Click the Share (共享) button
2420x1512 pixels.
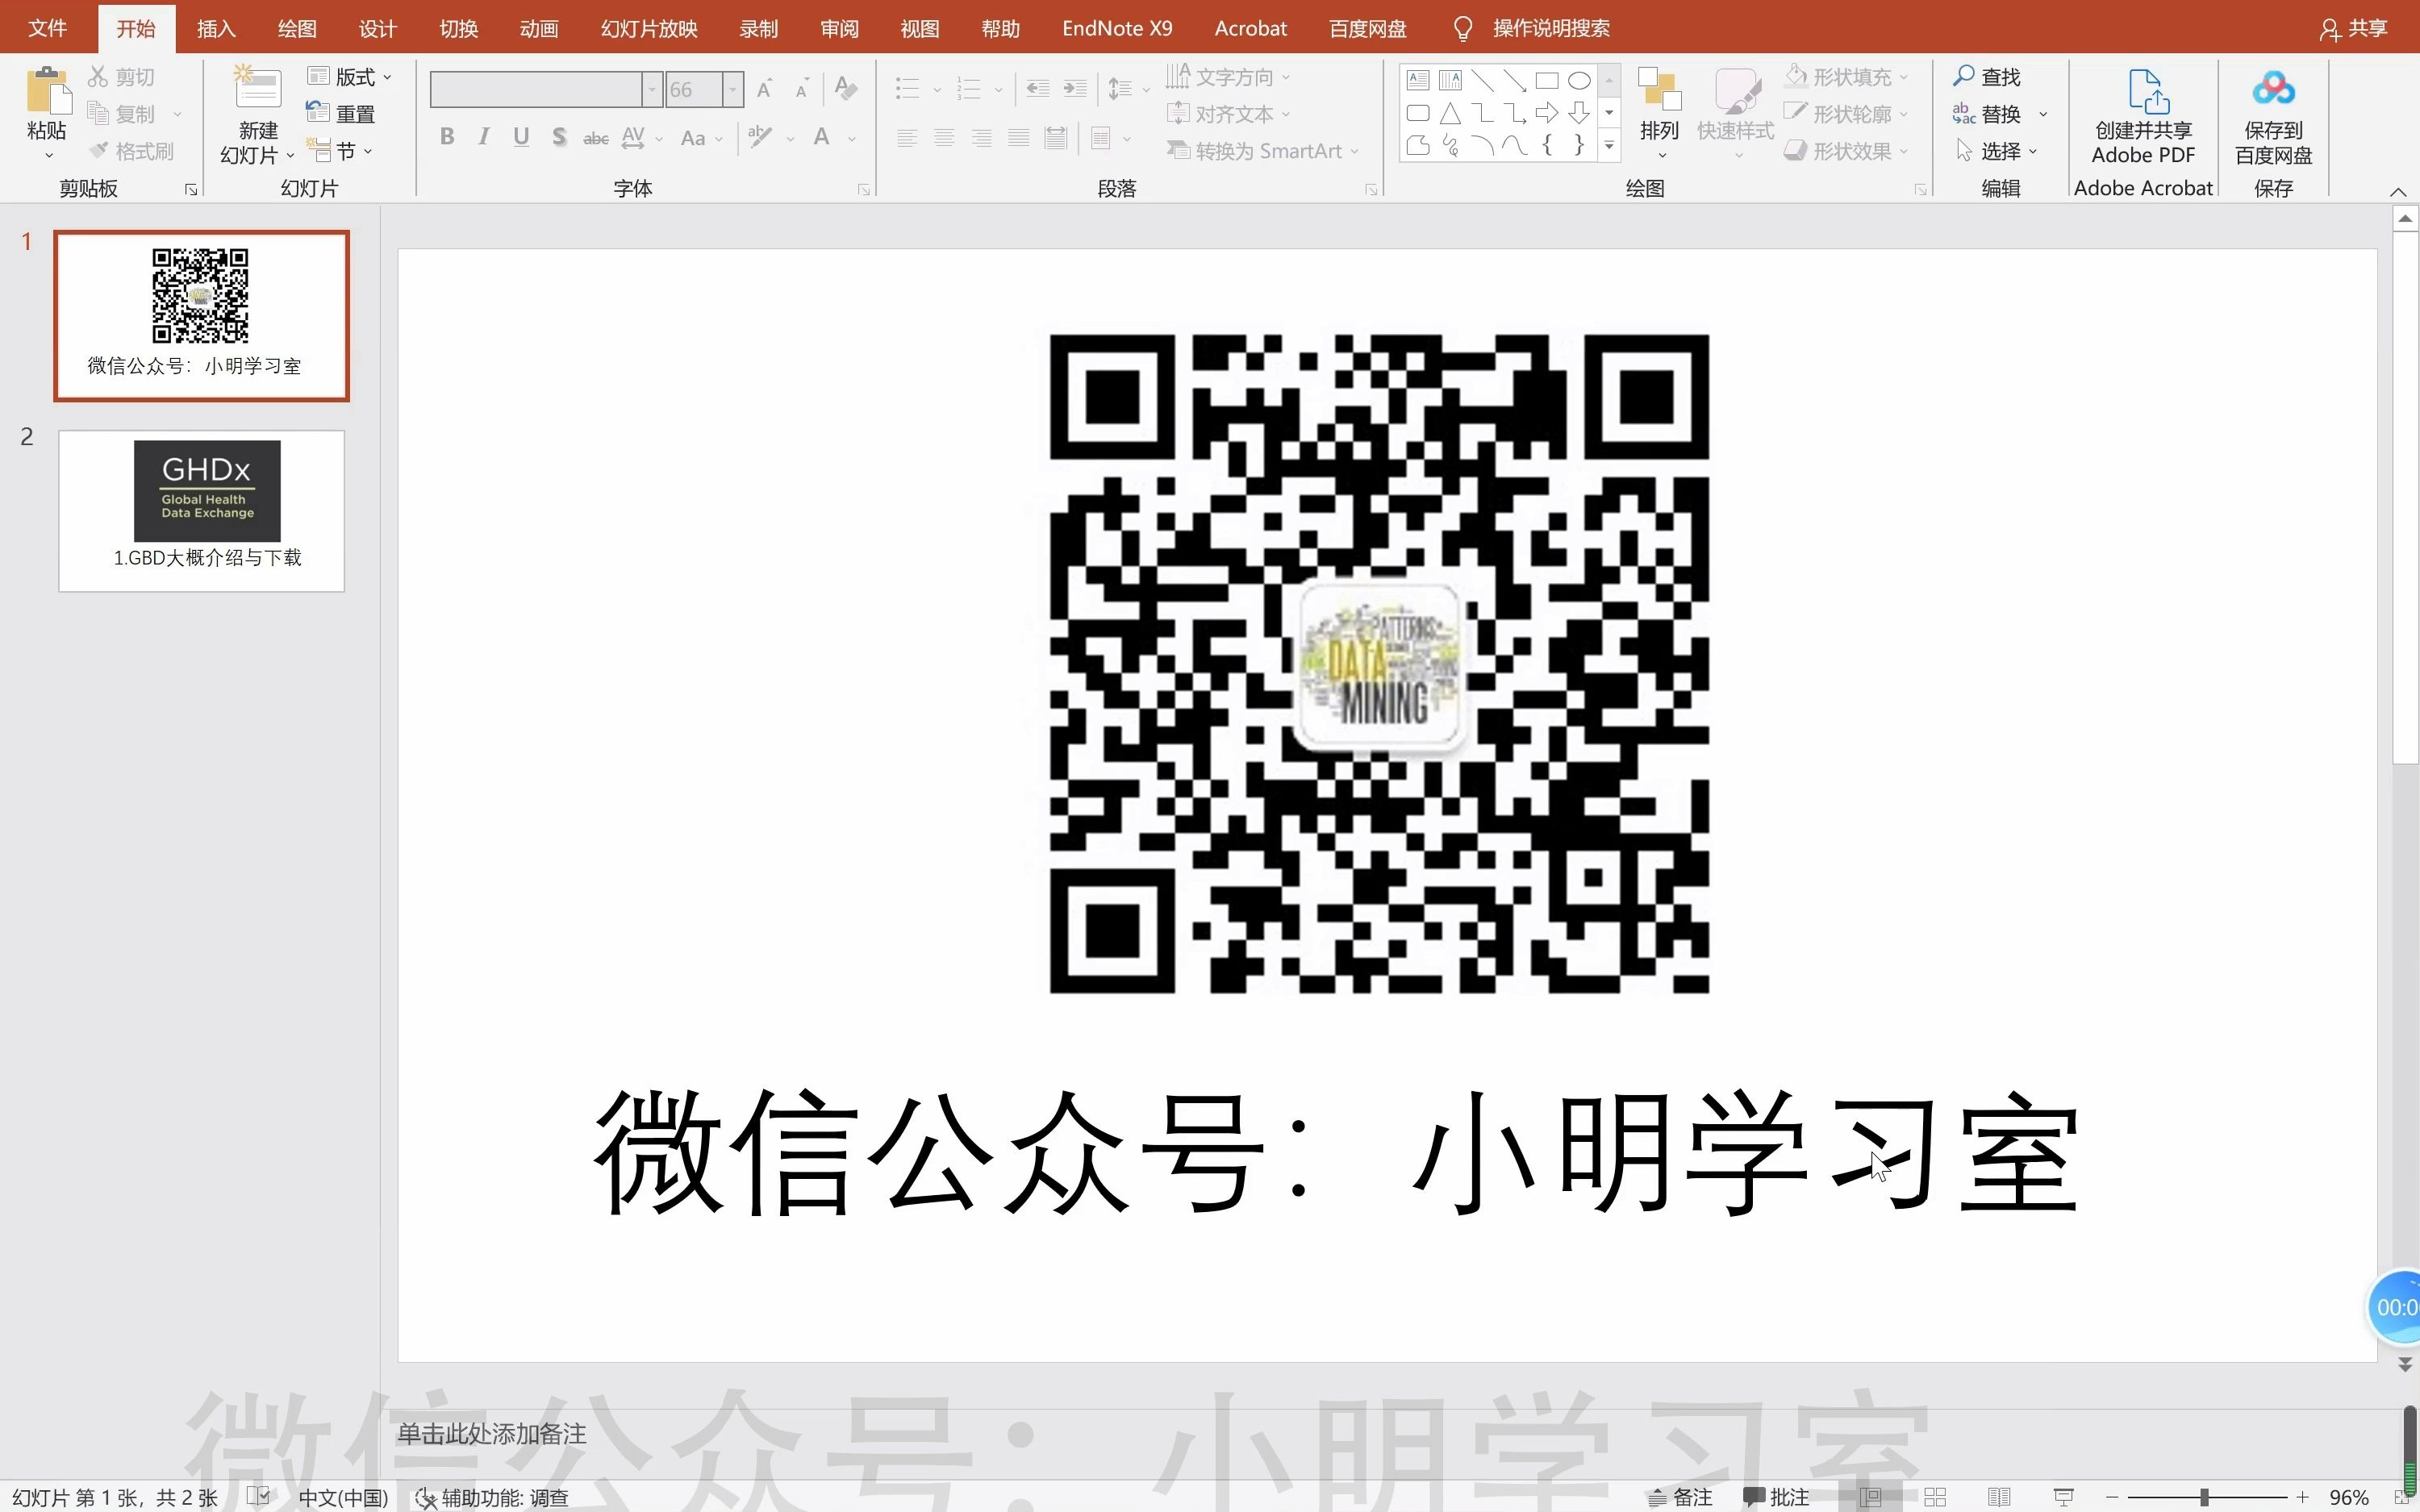(x=2354, y=28)
